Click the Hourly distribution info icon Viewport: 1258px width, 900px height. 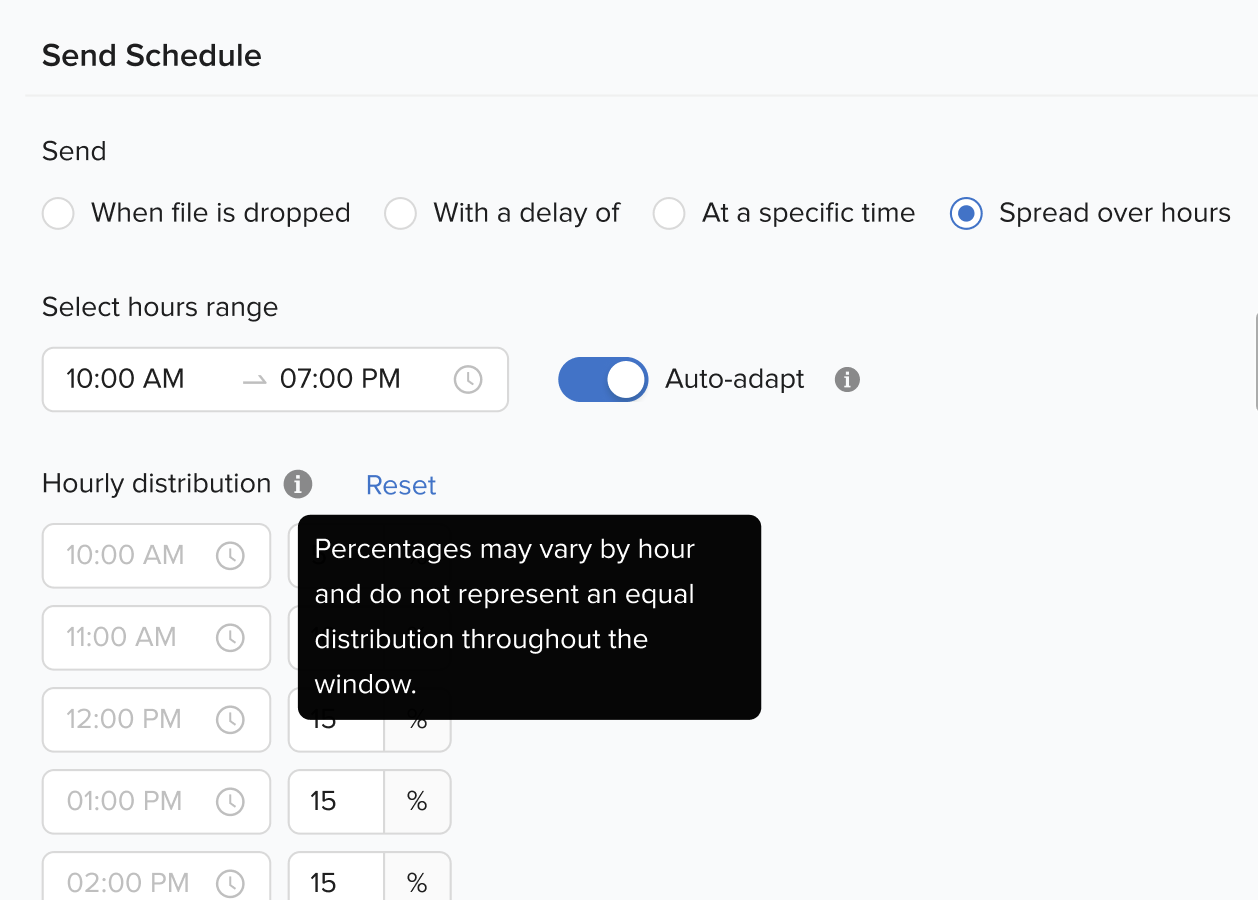point(297,485)
